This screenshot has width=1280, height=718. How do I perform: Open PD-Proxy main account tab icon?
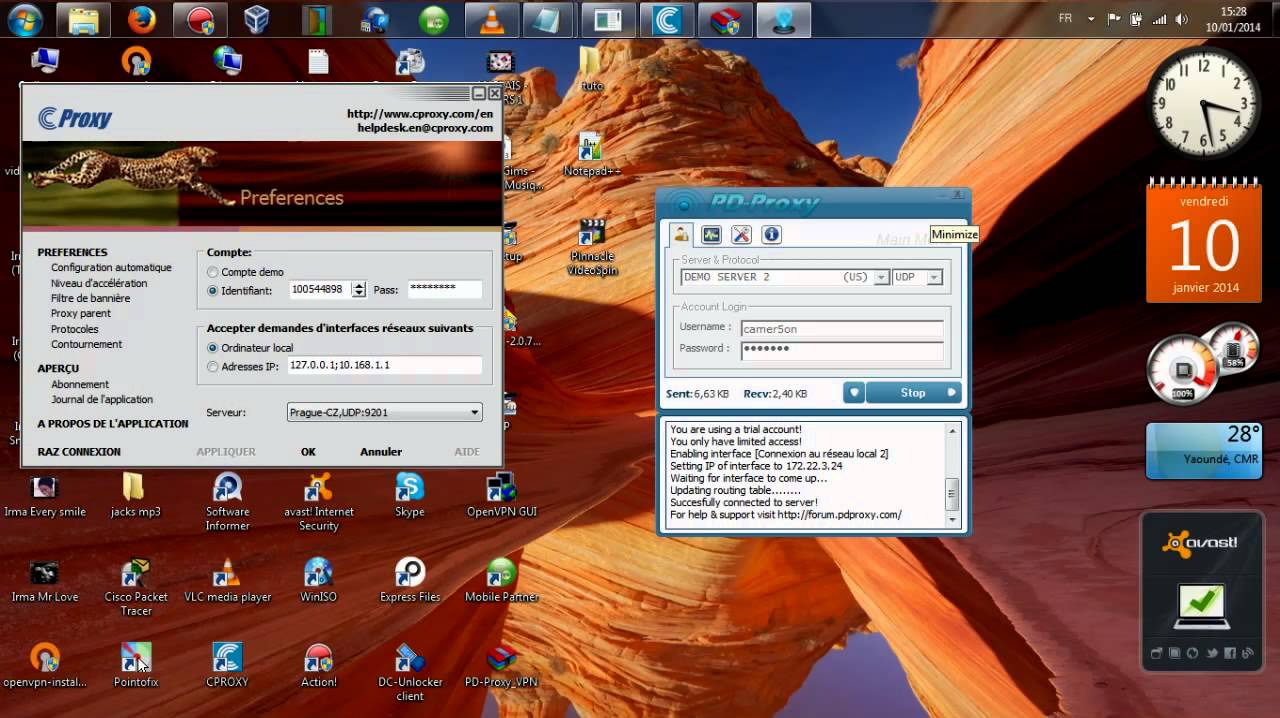click(681, 235)
